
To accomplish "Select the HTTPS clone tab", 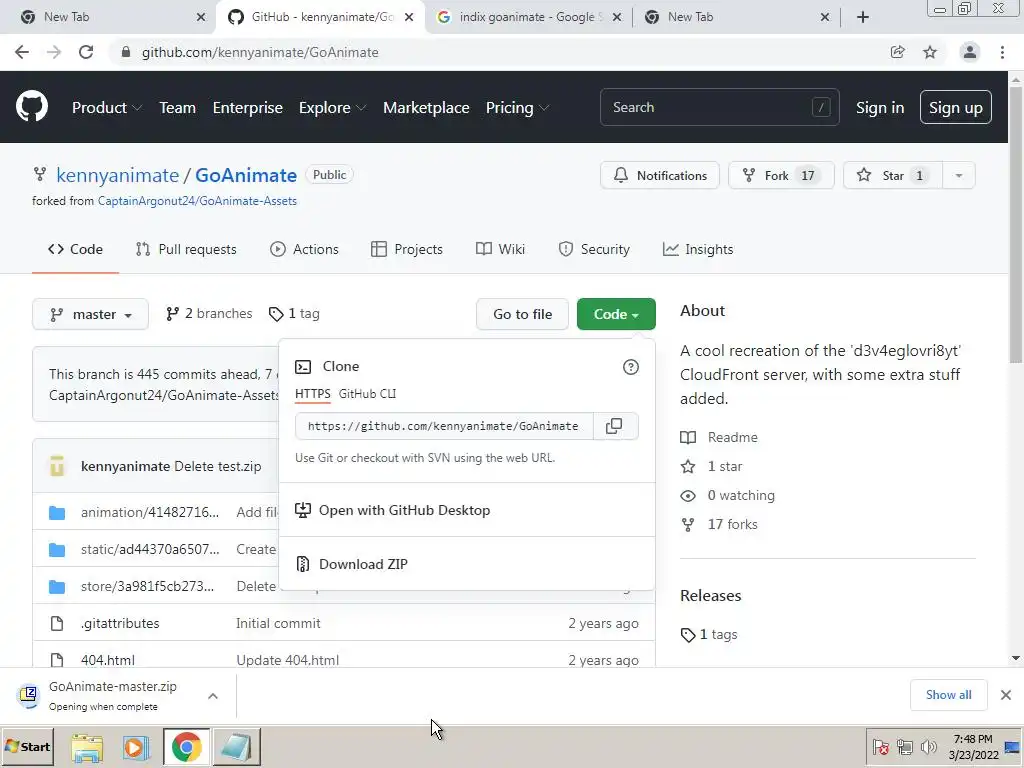I will 313,394.
